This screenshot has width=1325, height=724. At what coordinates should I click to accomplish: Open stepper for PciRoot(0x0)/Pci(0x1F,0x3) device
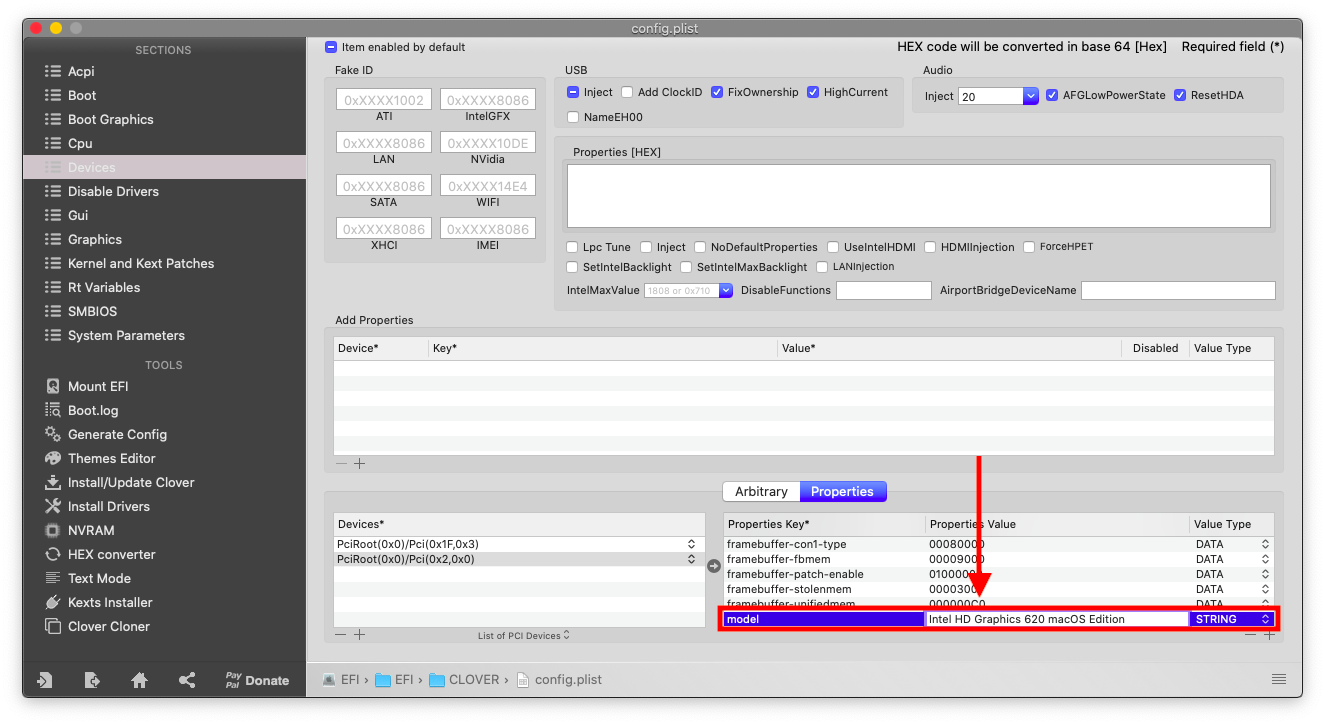(691, 544)
